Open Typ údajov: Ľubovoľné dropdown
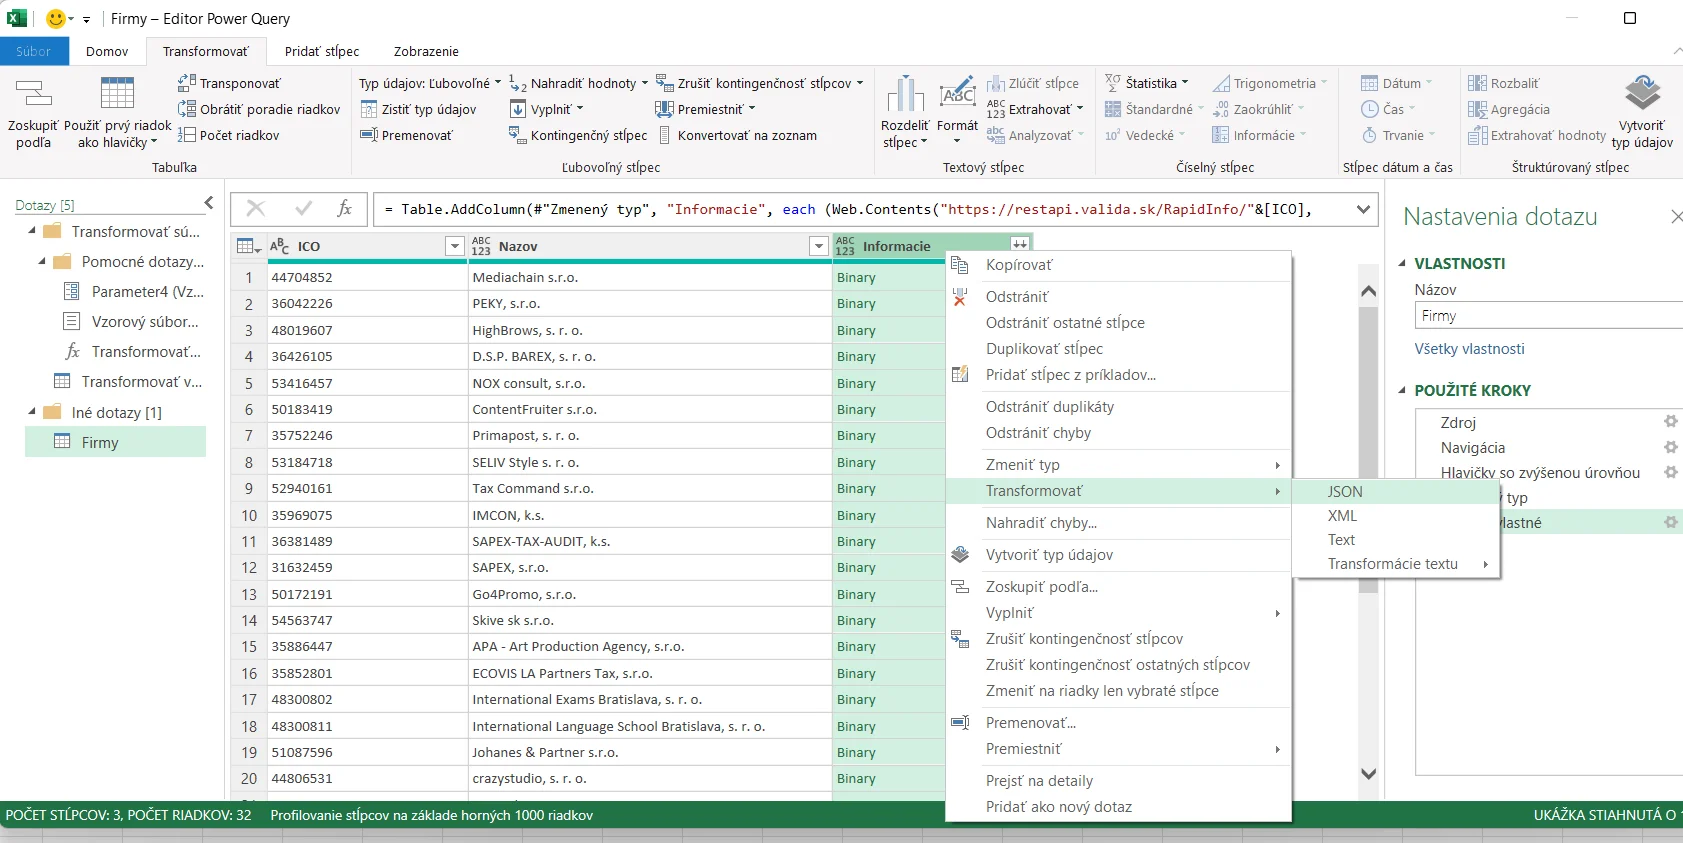This screenshot has width=1683, height=843. click(430, 83)
